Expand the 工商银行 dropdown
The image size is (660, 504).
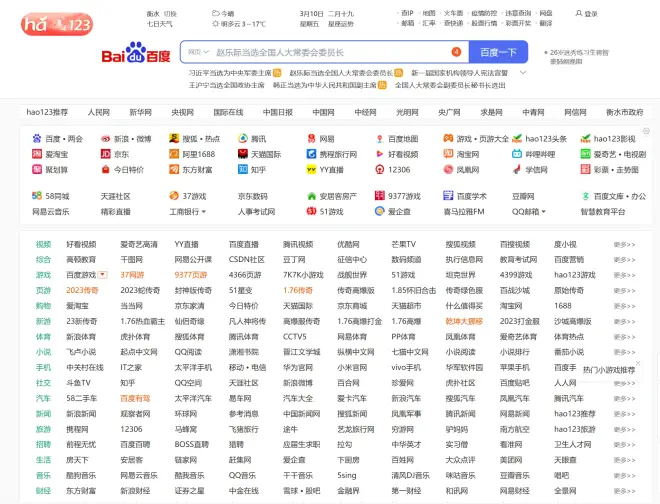tap(204, 212)
